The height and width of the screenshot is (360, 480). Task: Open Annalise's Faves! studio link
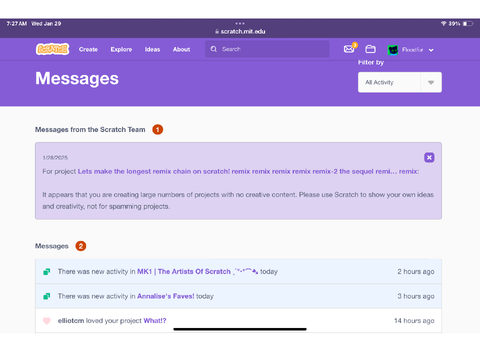[x=166, y=296]
